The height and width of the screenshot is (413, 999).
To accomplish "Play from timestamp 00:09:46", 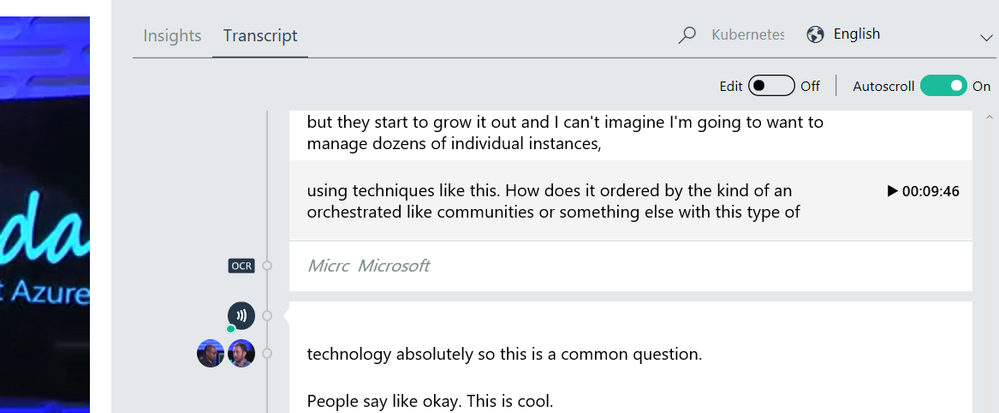I will click(x=923, y=191).
